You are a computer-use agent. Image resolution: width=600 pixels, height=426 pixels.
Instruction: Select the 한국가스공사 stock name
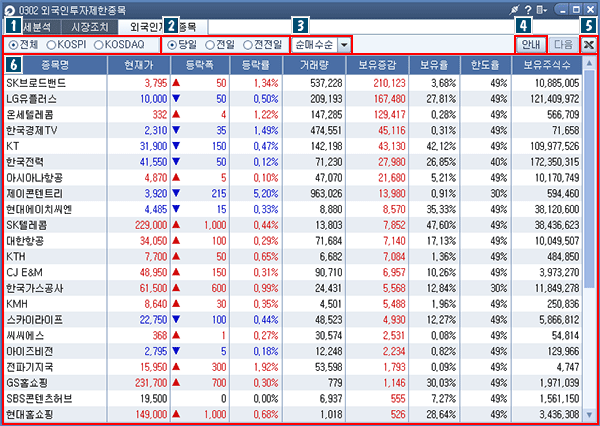[34, 288]
